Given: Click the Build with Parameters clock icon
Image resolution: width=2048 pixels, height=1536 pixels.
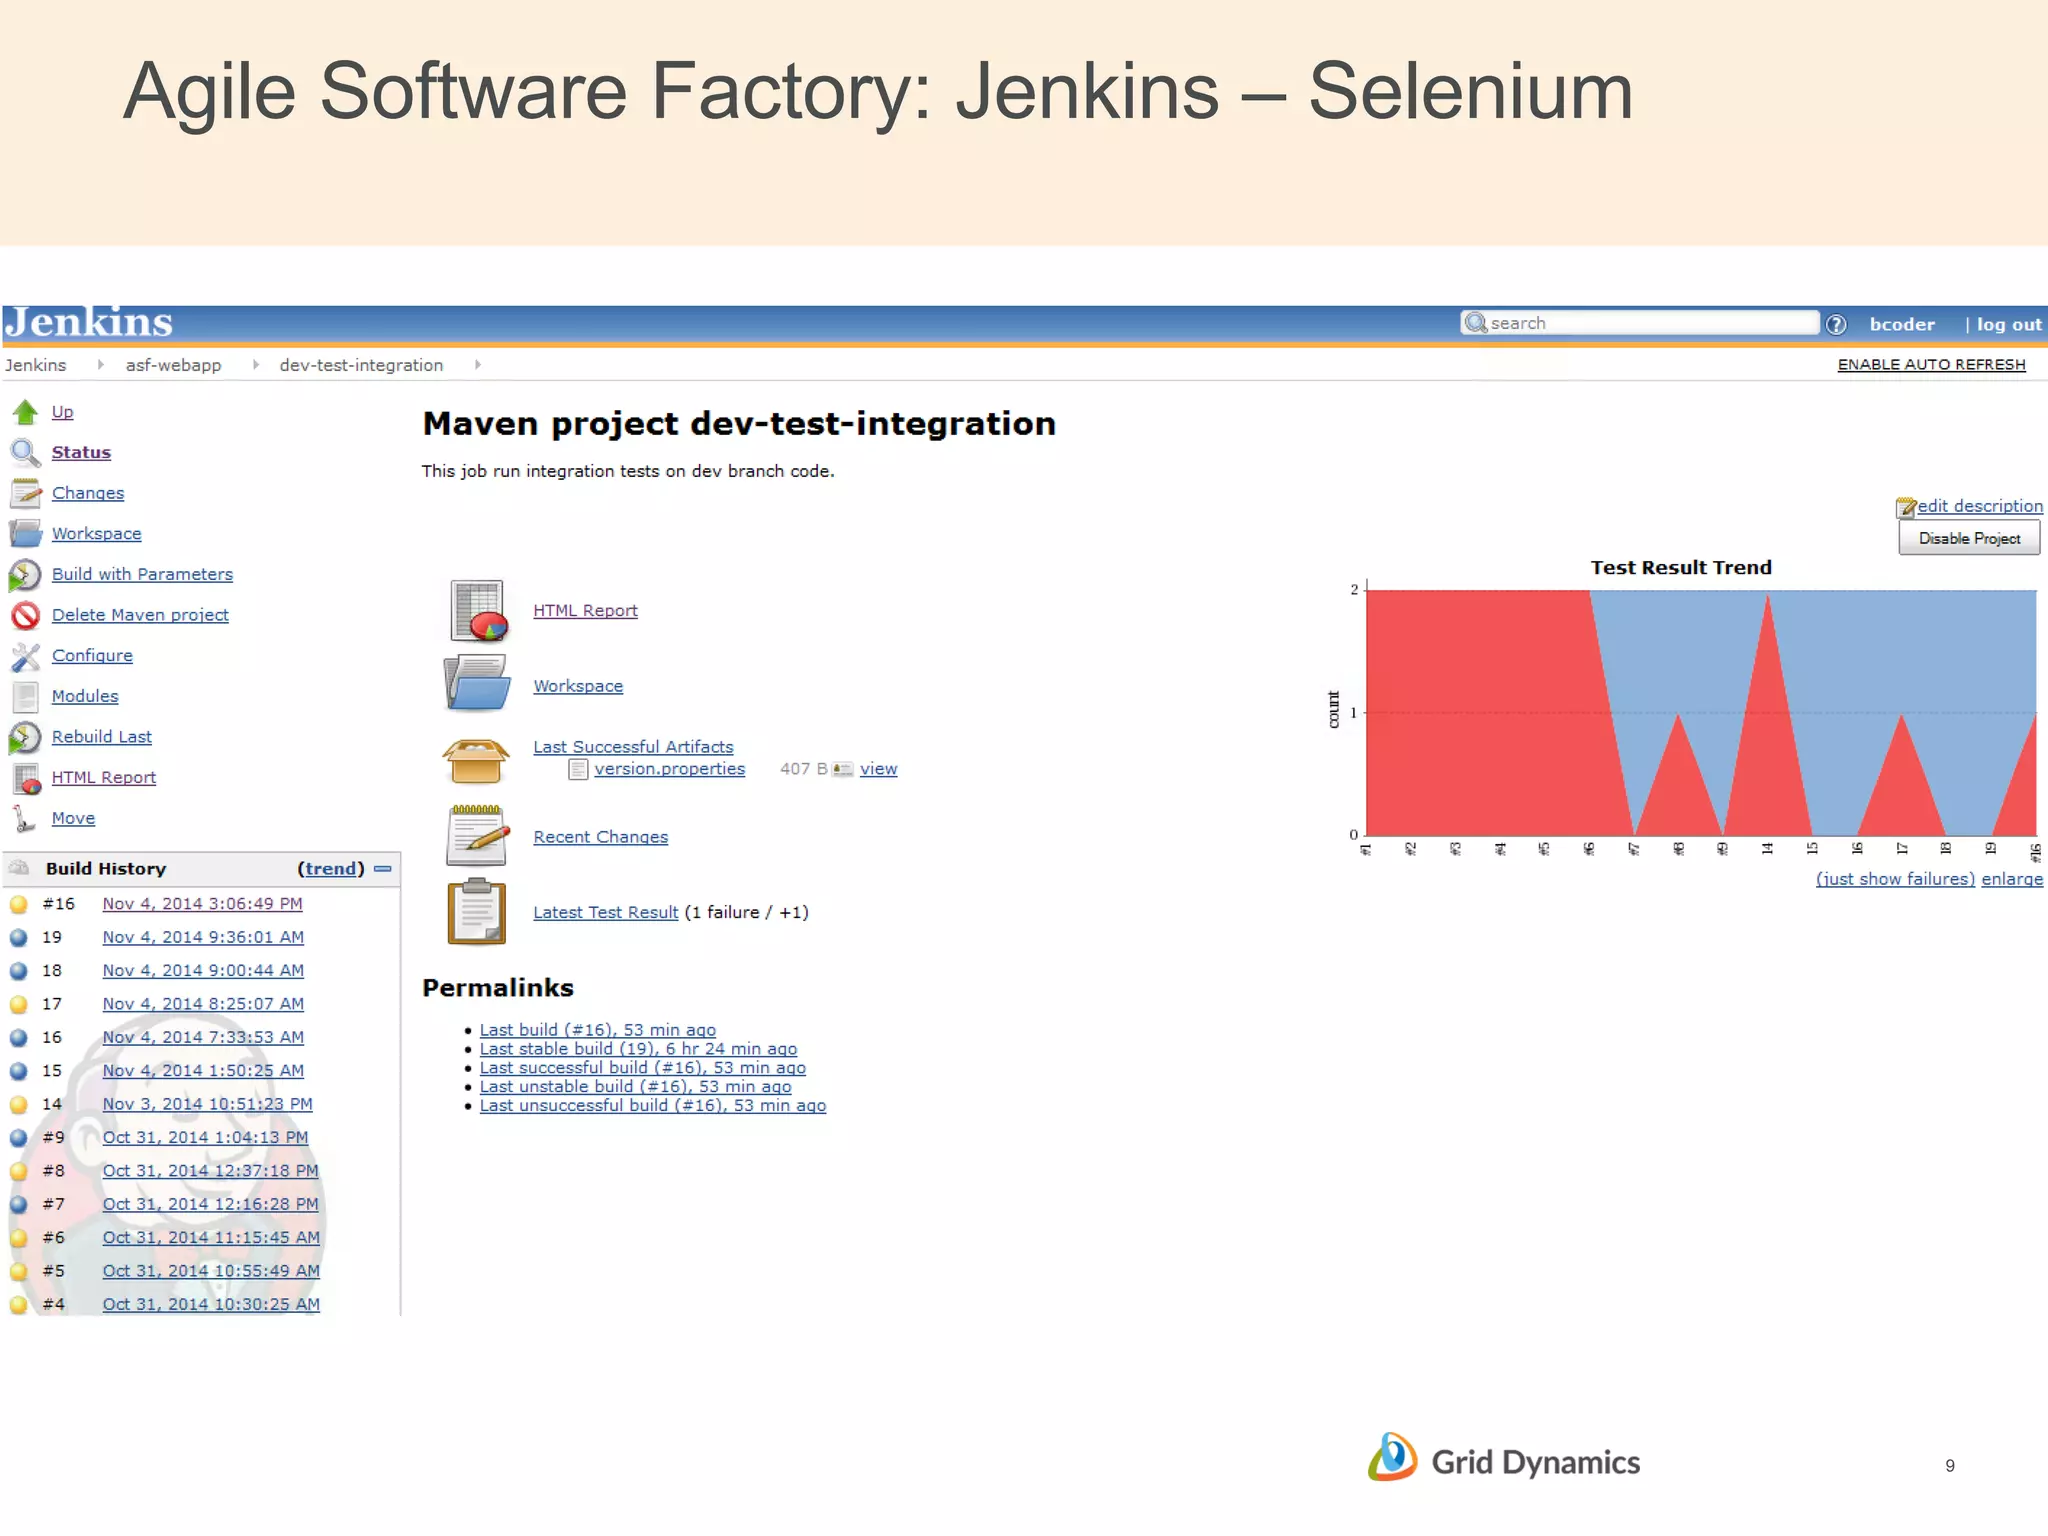Looking at the screenshot, I should pos(25,575).
